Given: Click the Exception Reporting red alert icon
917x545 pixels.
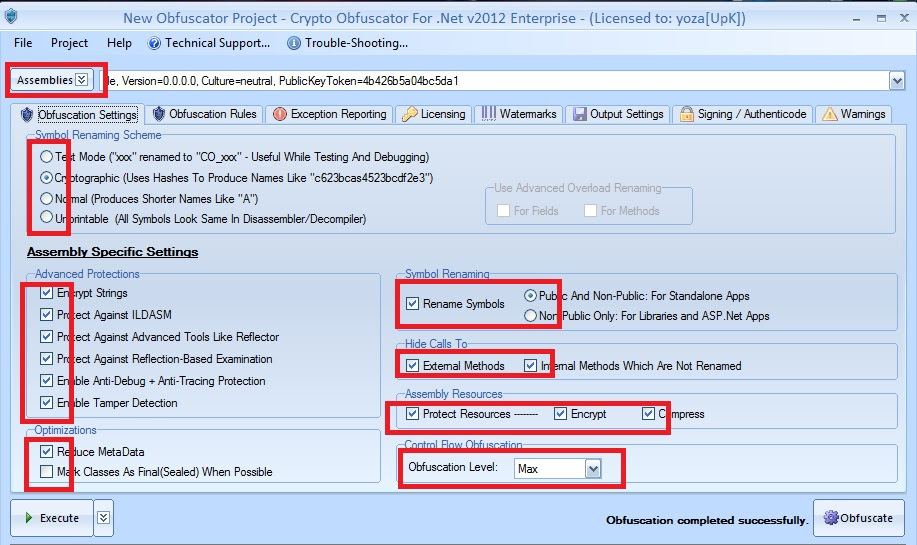Looking at the screenshot, I should (x=280, y=114).
